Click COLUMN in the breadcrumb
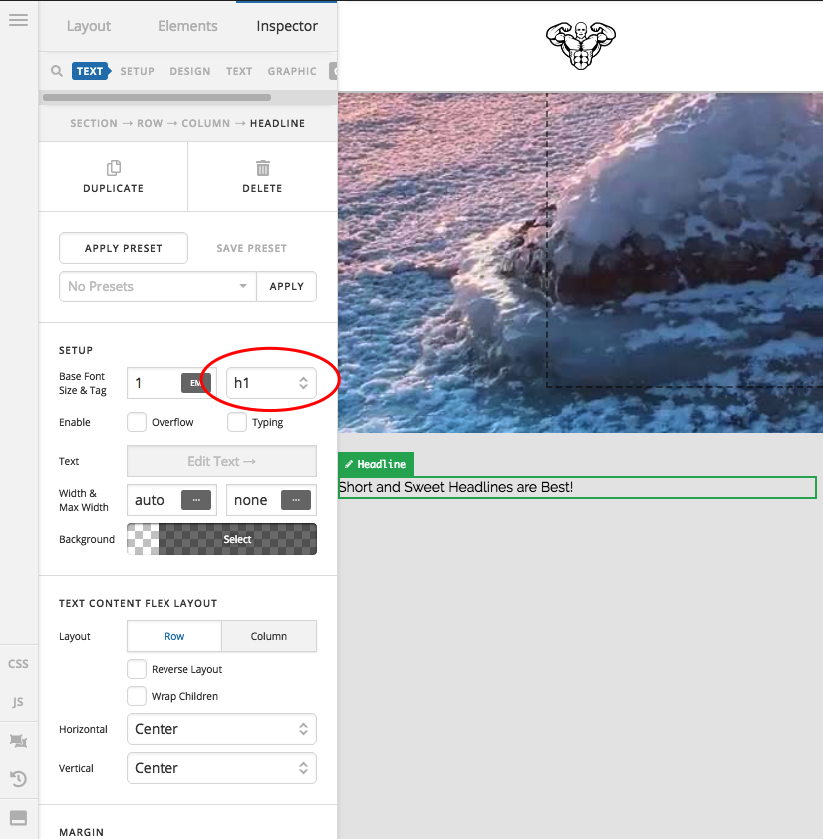 click(205, 123)
